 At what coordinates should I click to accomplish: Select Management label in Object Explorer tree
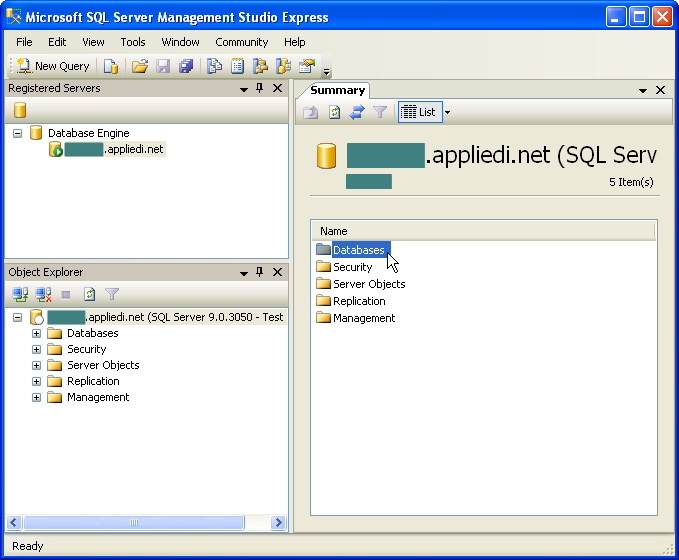coord(98,397)
